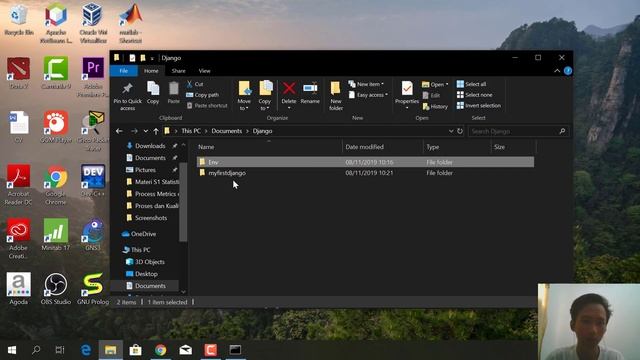This screenshot has width=640, height=360.
Task: Open OneDrive in navigation pane
Action: click(143, 234)
